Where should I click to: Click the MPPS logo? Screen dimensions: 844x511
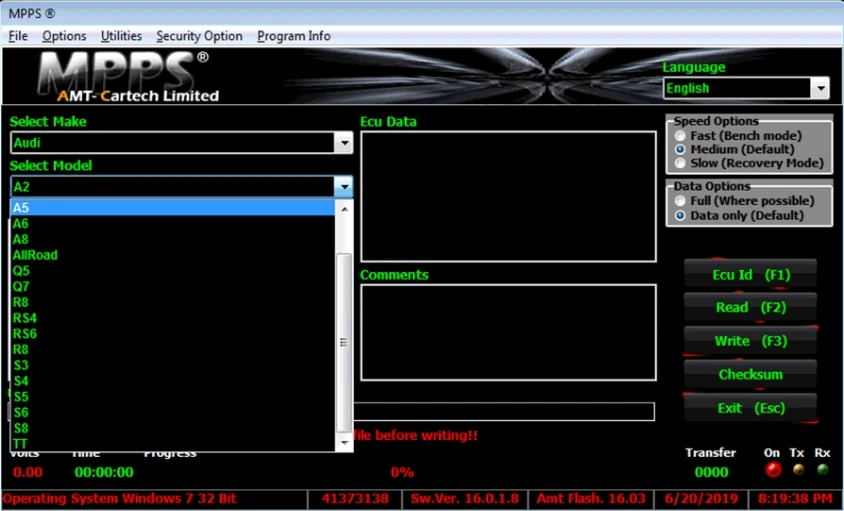128,77
